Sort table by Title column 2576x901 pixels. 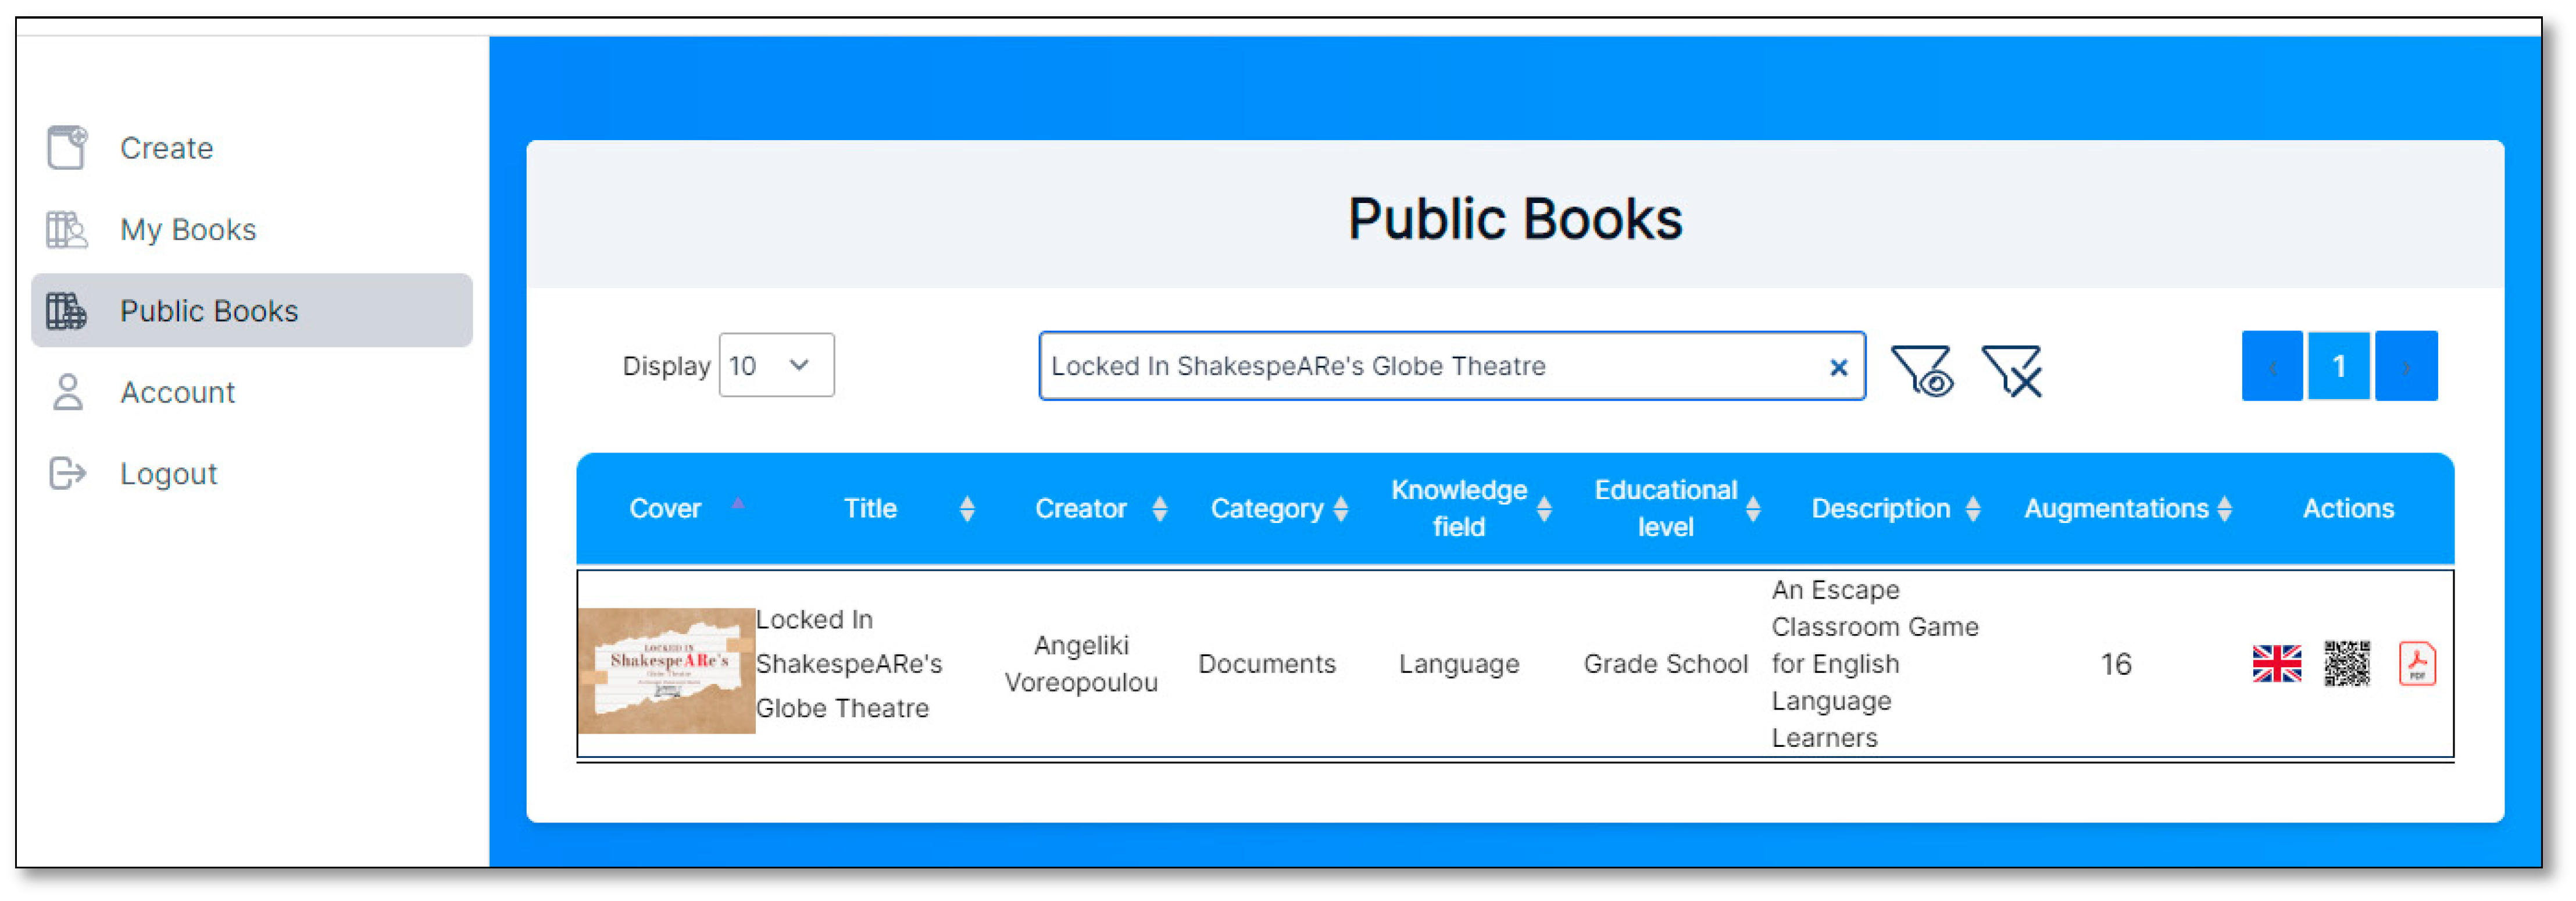966,509
